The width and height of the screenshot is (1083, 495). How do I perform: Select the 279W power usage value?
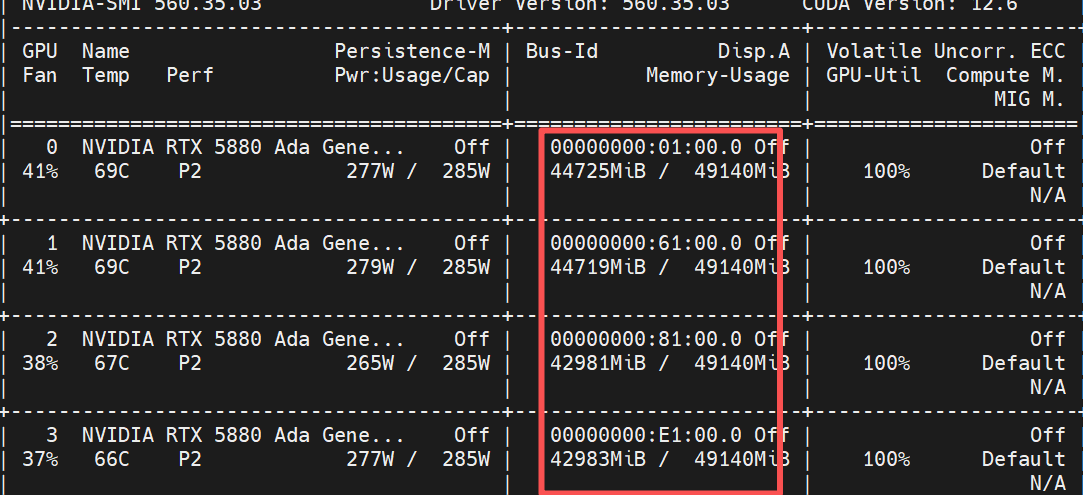(370, 266)
